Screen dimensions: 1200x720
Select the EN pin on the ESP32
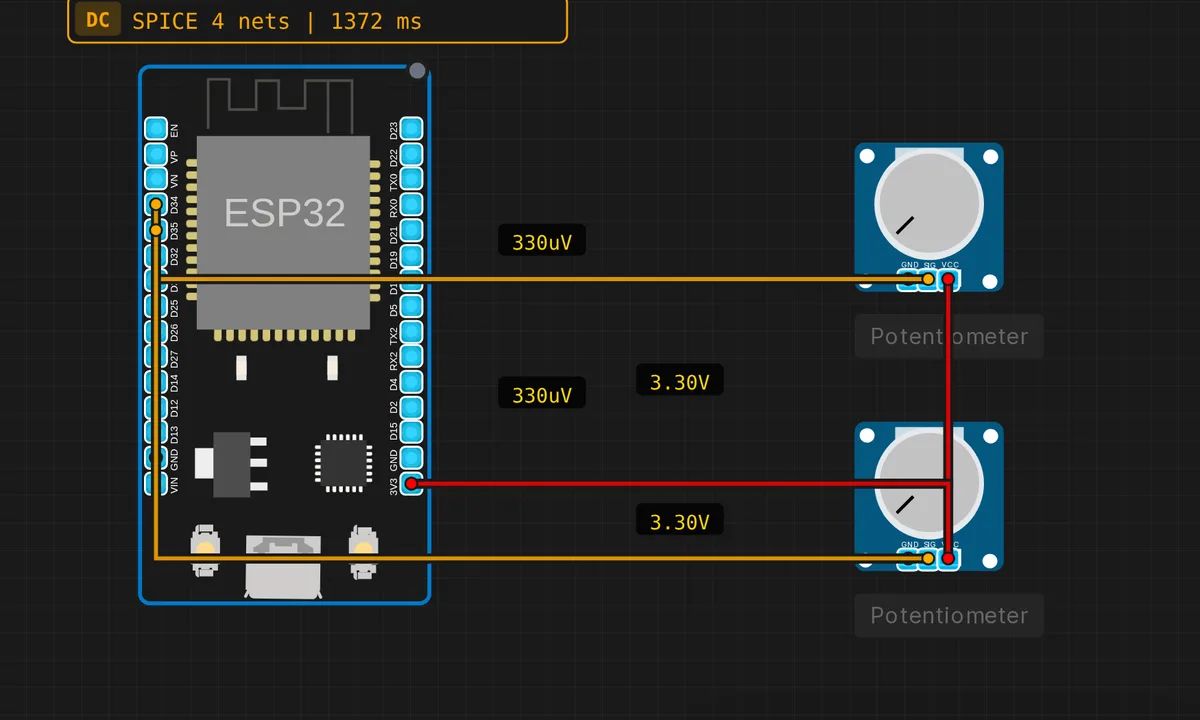(x=156, y=129)
